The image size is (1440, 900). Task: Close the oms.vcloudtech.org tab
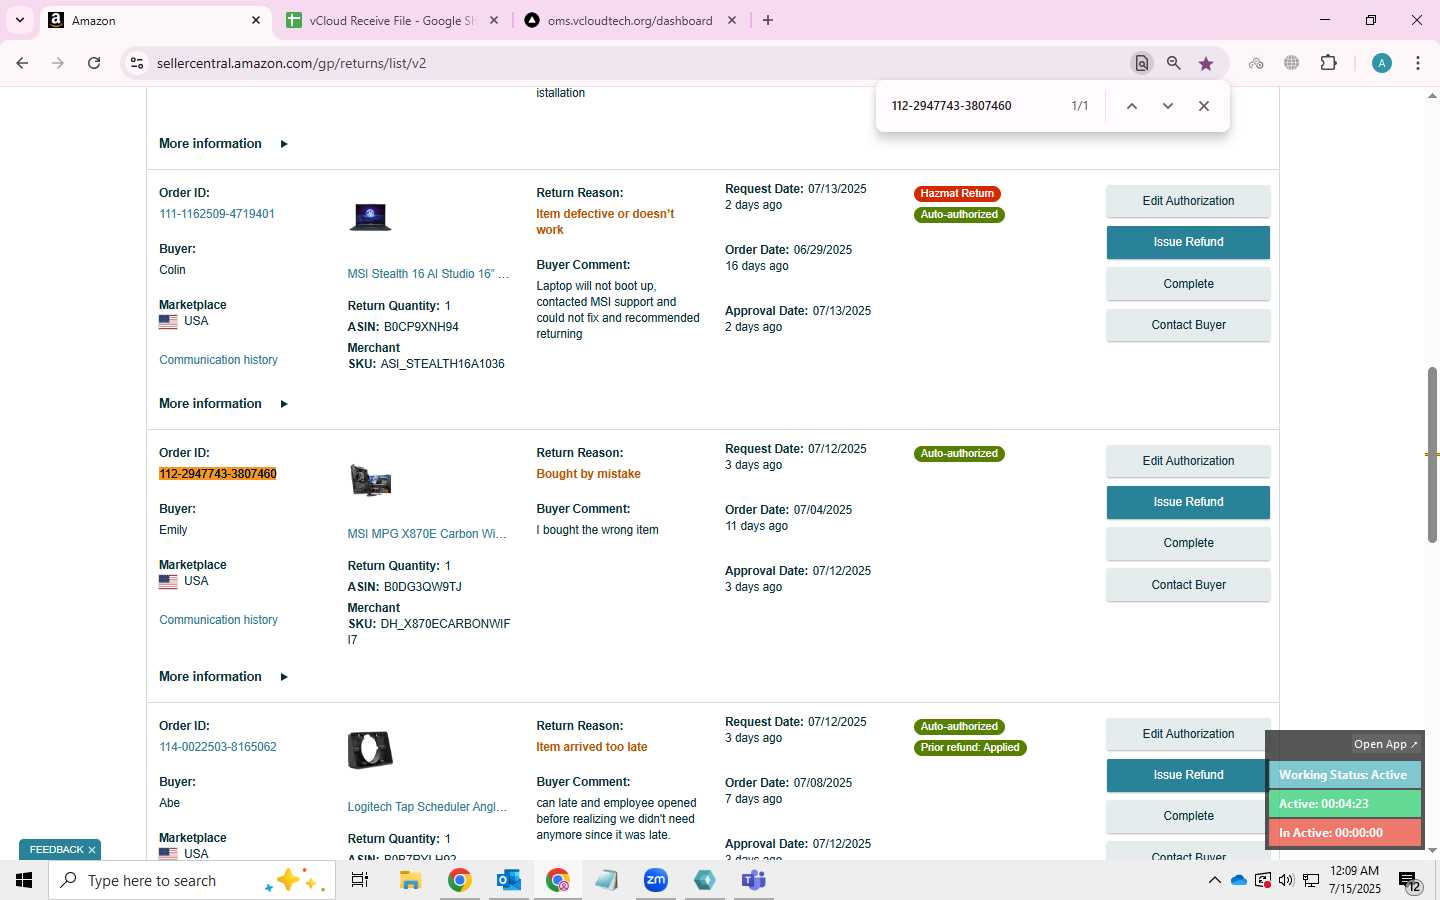[x=732, y=20]
